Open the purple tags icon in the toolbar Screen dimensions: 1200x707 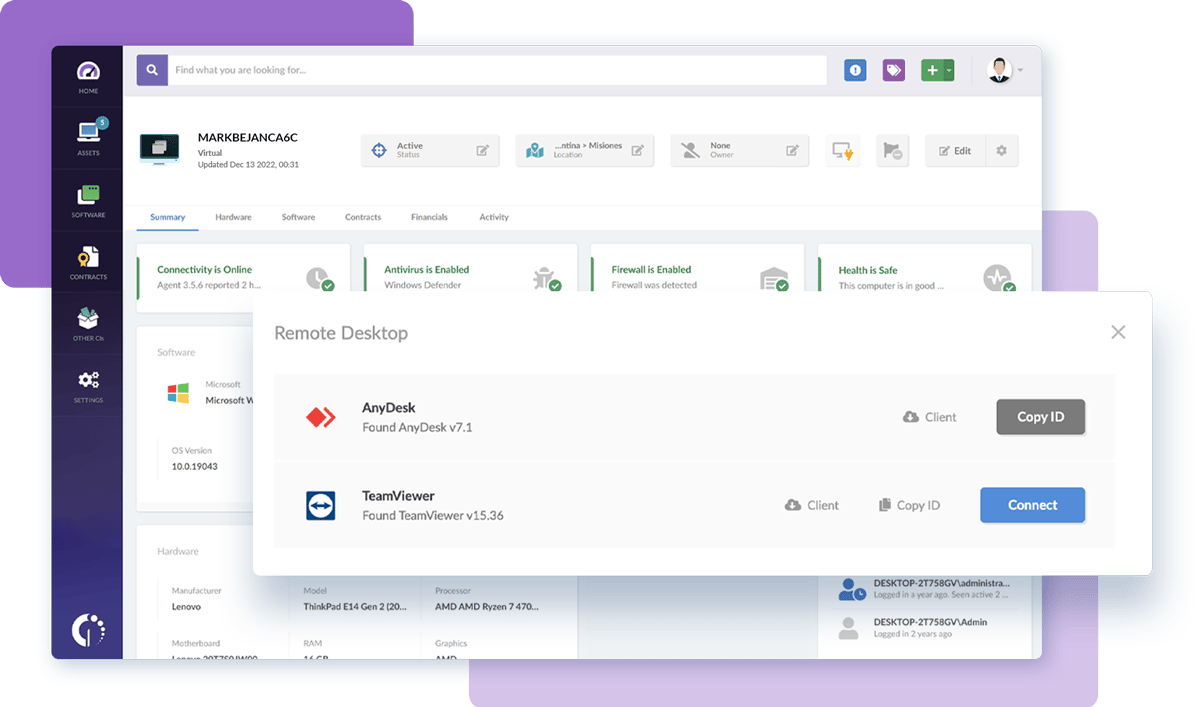click(892, 70)
